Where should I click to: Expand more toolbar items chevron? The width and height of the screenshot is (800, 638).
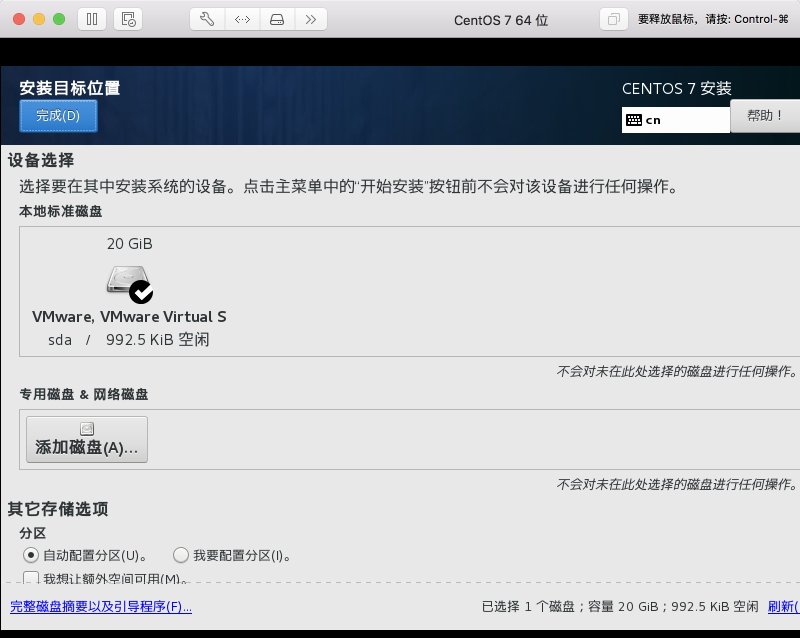pyautogui.click(x=311, y=19)
